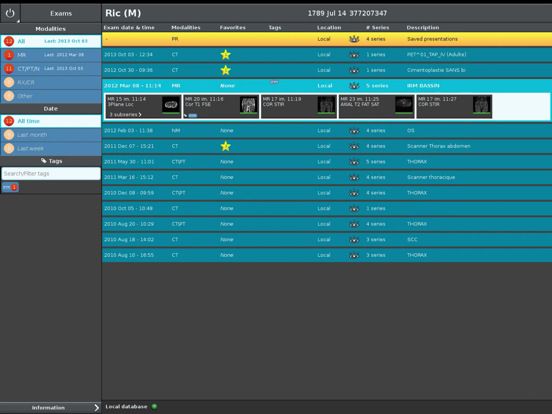
Task: Click viewer icon on 2010 Oct 05 row
Action: click(x=354, y=208)
